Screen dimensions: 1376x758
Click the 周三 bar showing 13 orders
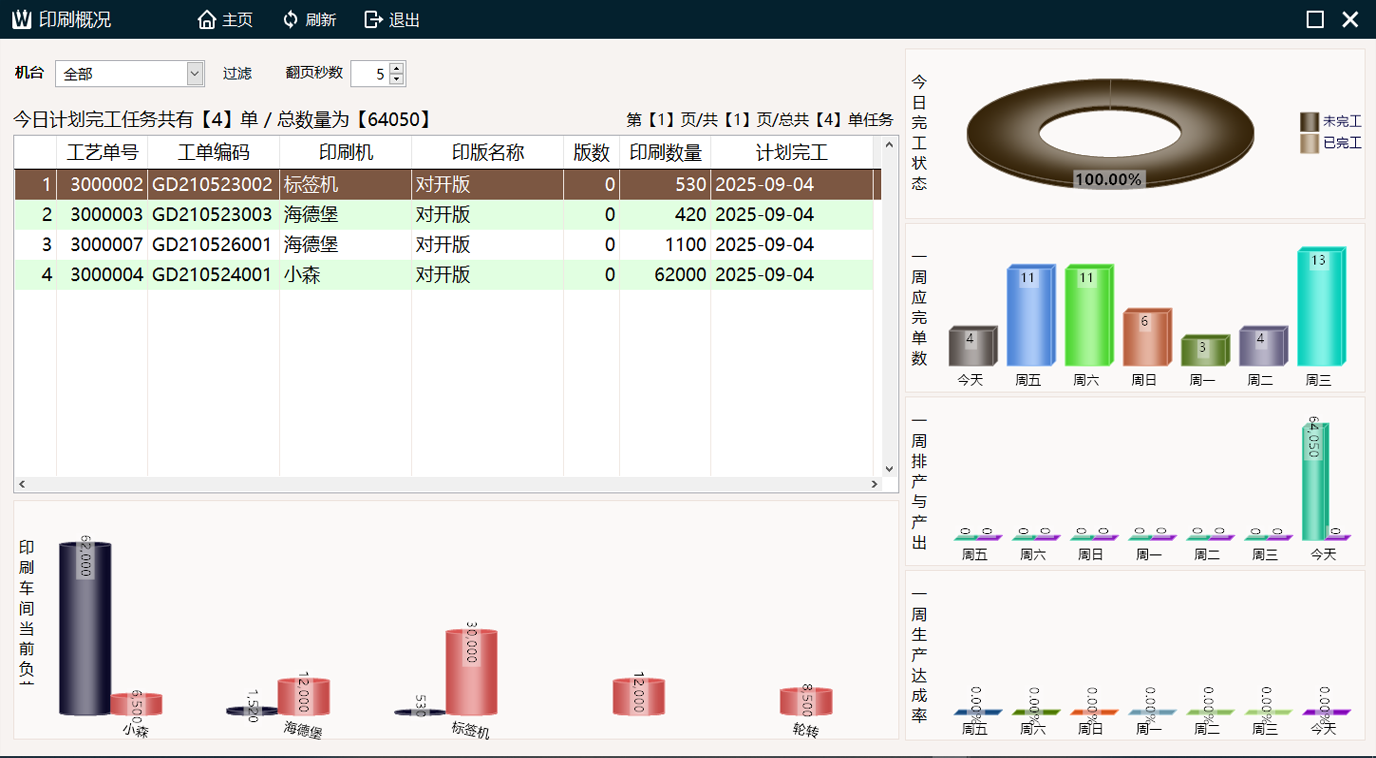pos(1319,310)
